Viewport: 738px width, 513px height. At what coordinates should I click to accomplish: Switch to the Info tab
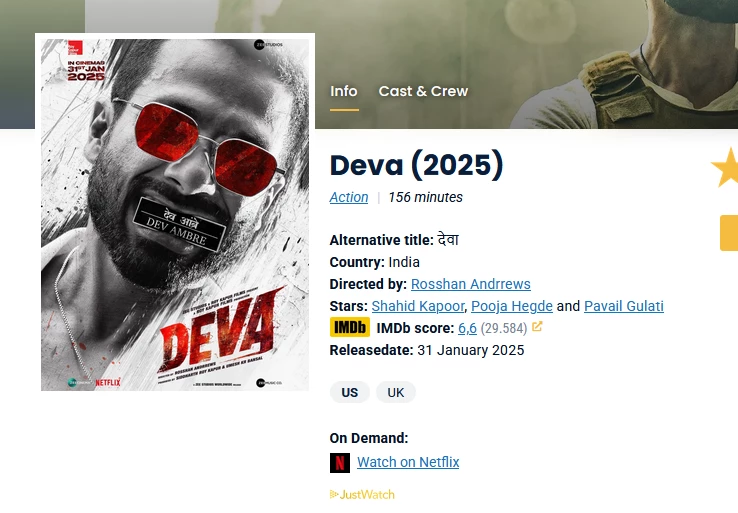coord(344,91)
